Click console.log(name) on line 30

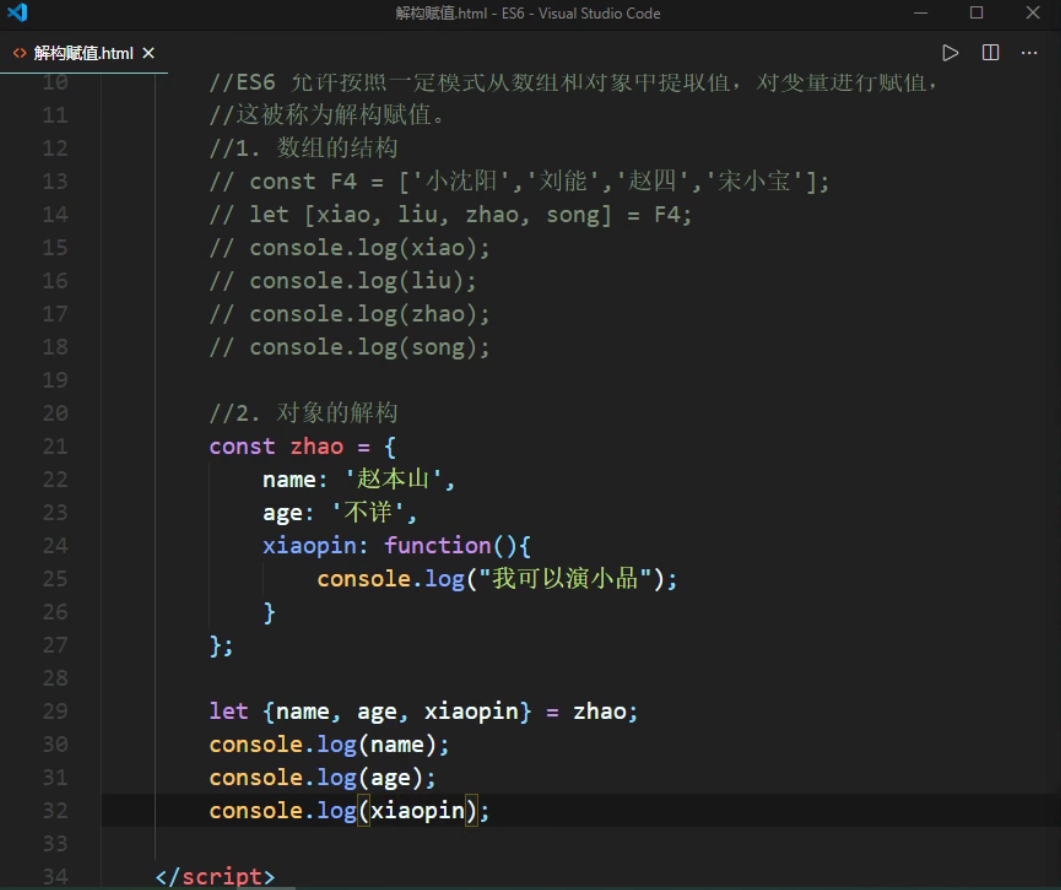[329, 744]
